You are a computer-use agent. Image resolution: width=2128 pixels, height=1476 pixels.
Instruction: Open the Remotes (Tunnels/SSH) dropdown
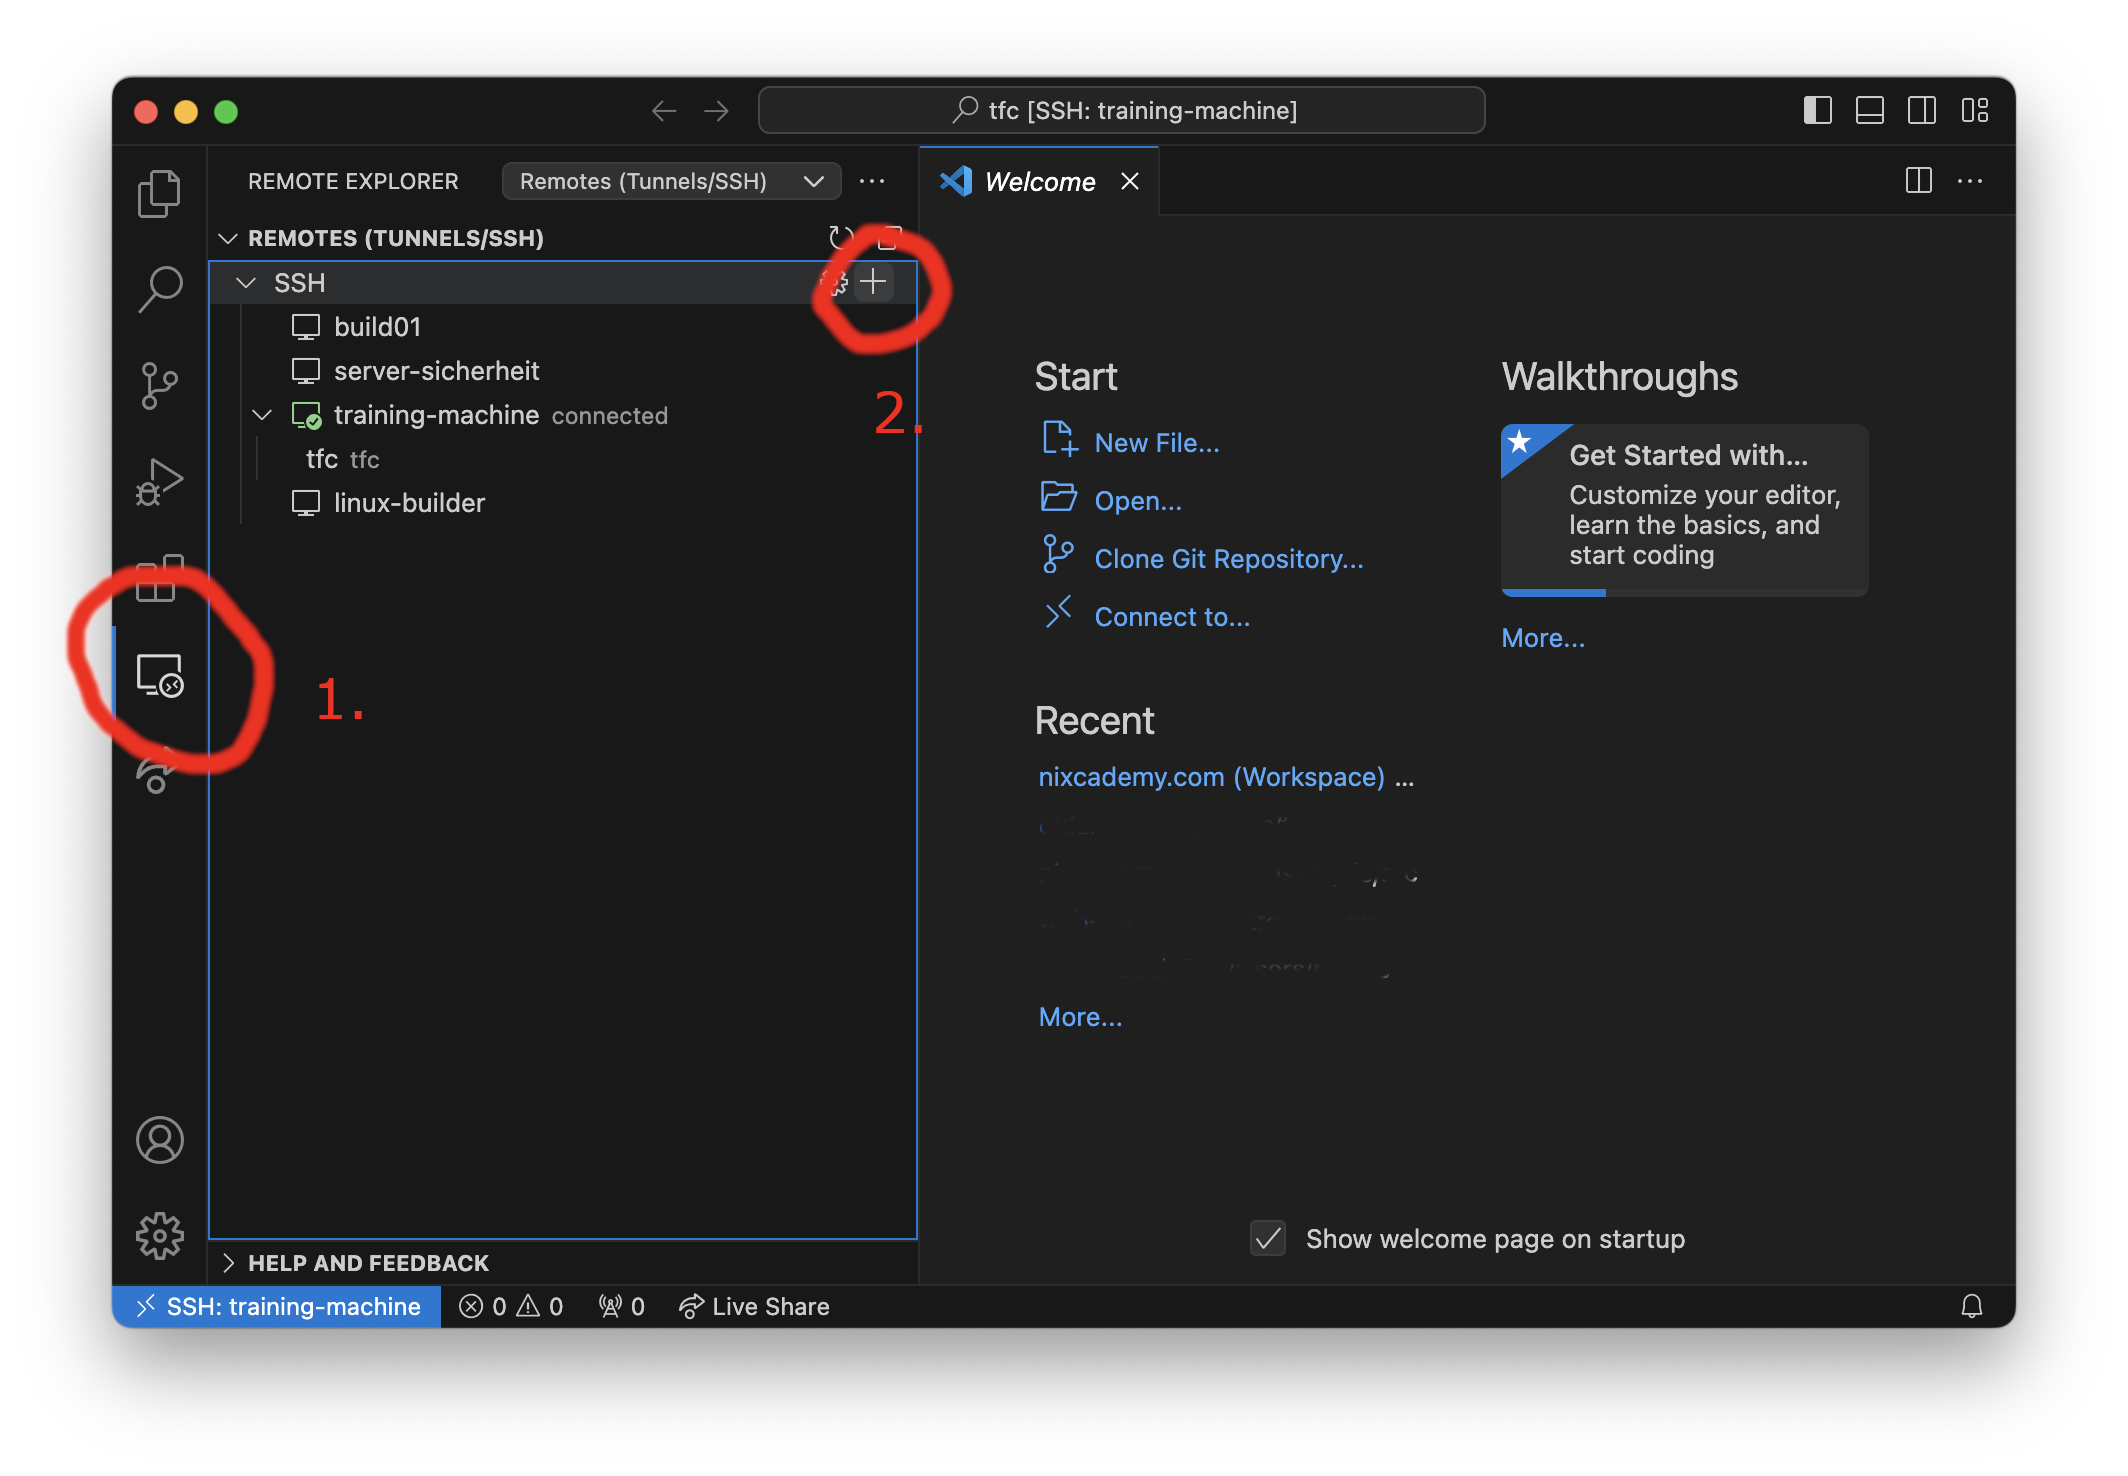tap(670, 181)
